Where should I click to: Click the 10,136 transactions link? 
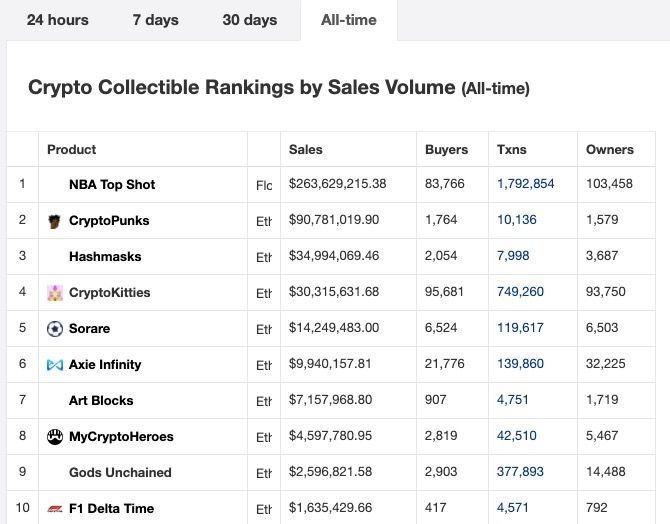(x=517, y=220)
